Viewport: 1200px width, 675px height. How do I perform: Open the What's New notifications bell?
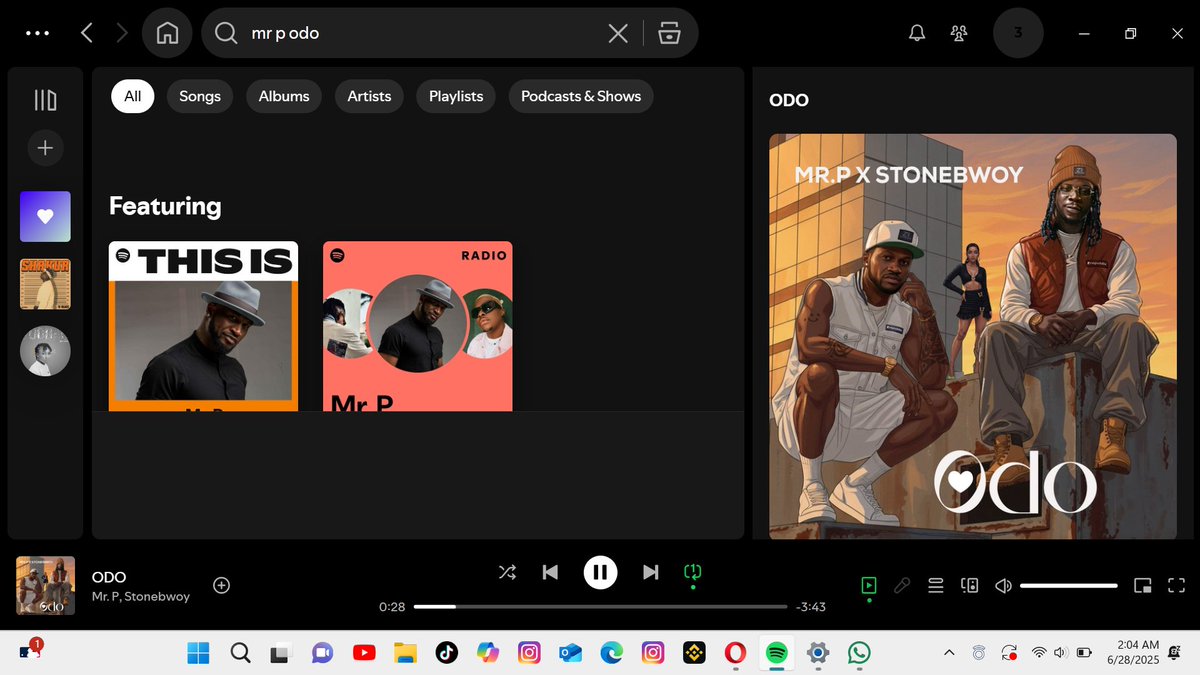coord(917,33)
